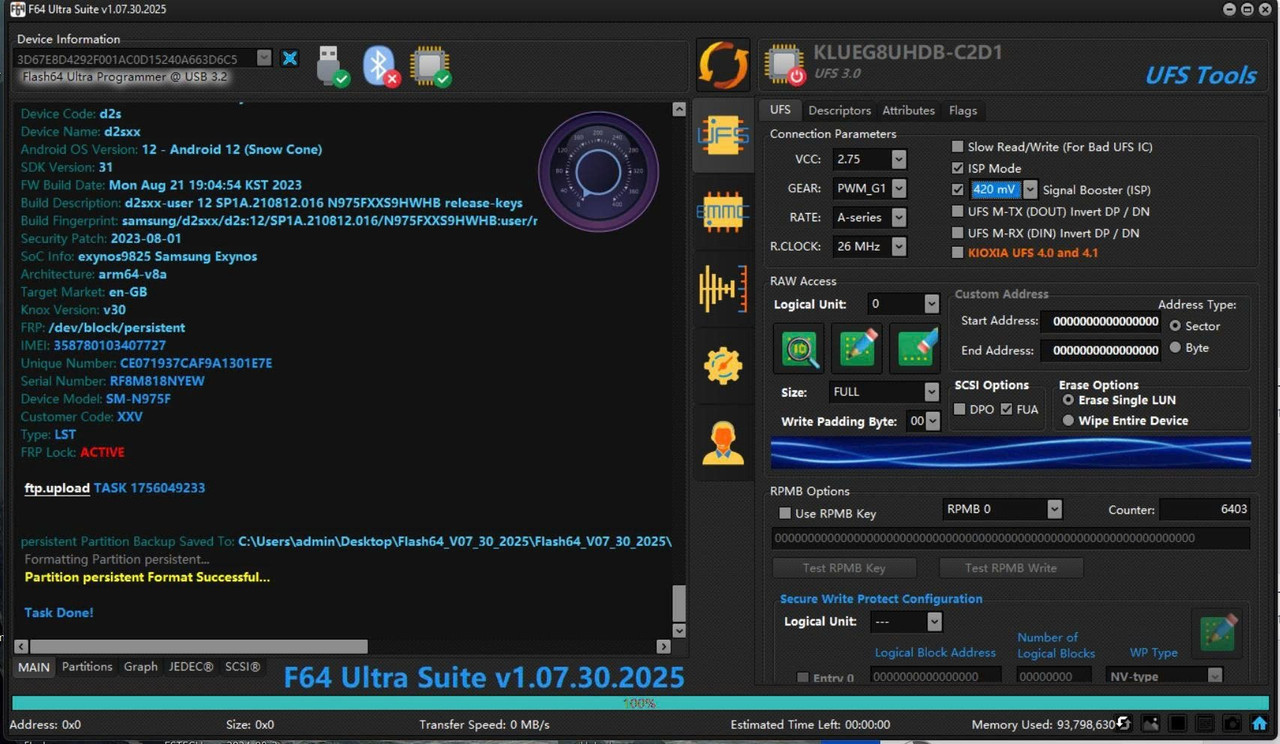Click the Test RPMB Key button
The height and width of the screenshot is (744, 1280).
click(844, 567)
